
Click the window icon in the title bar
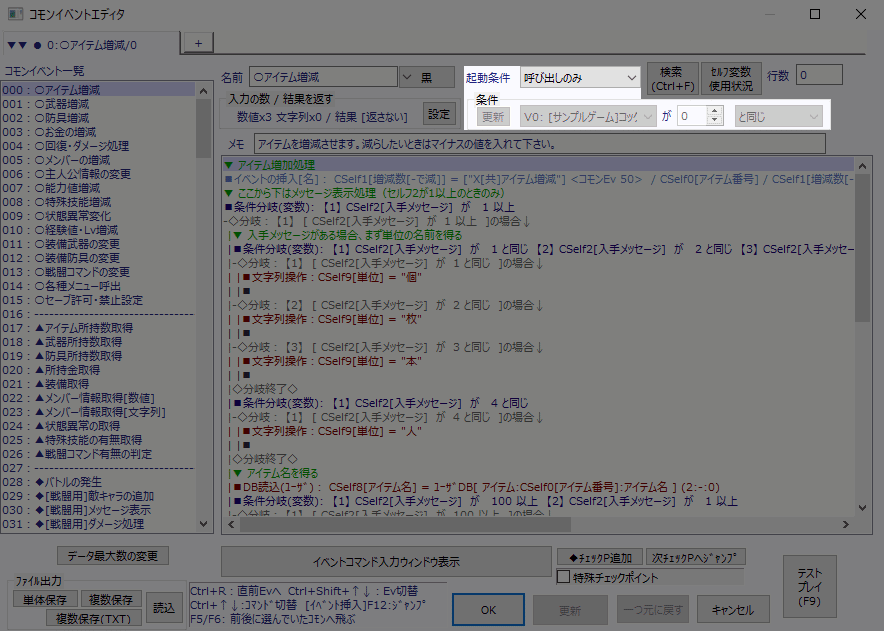15,14
